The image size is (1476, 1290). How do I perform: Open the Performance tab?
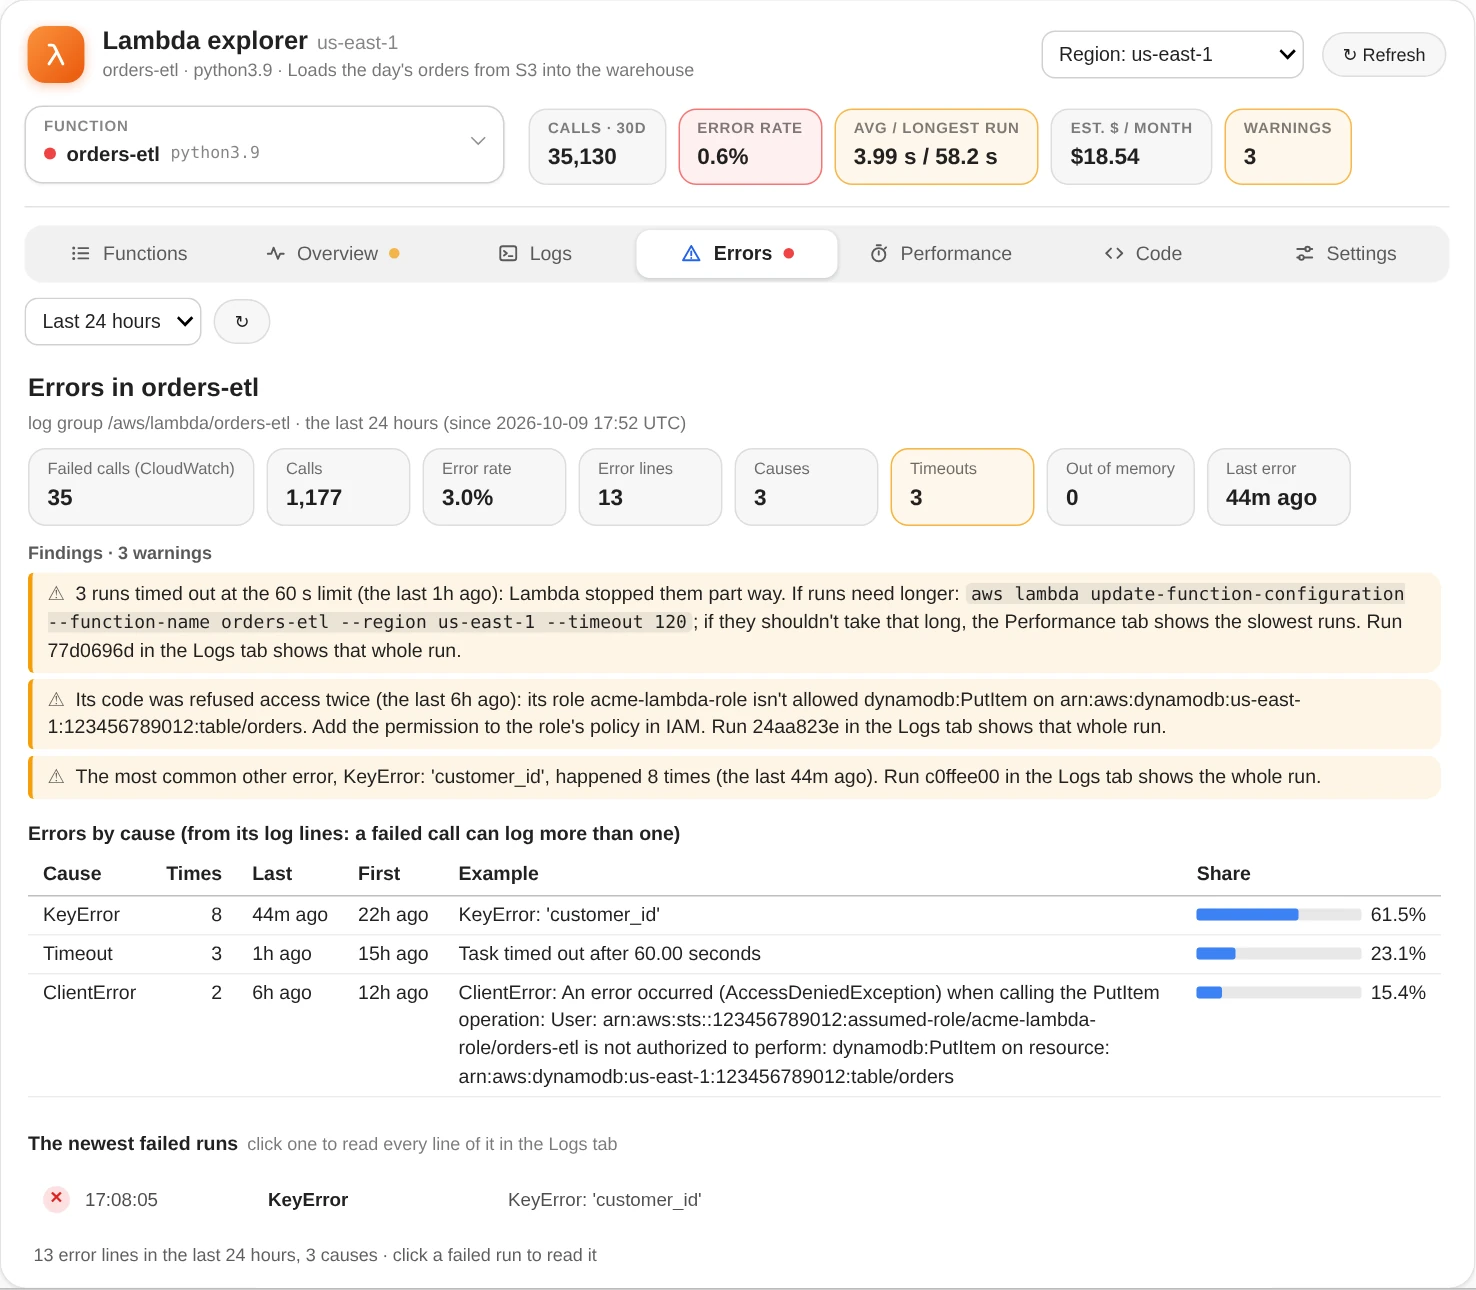(941, 254)
